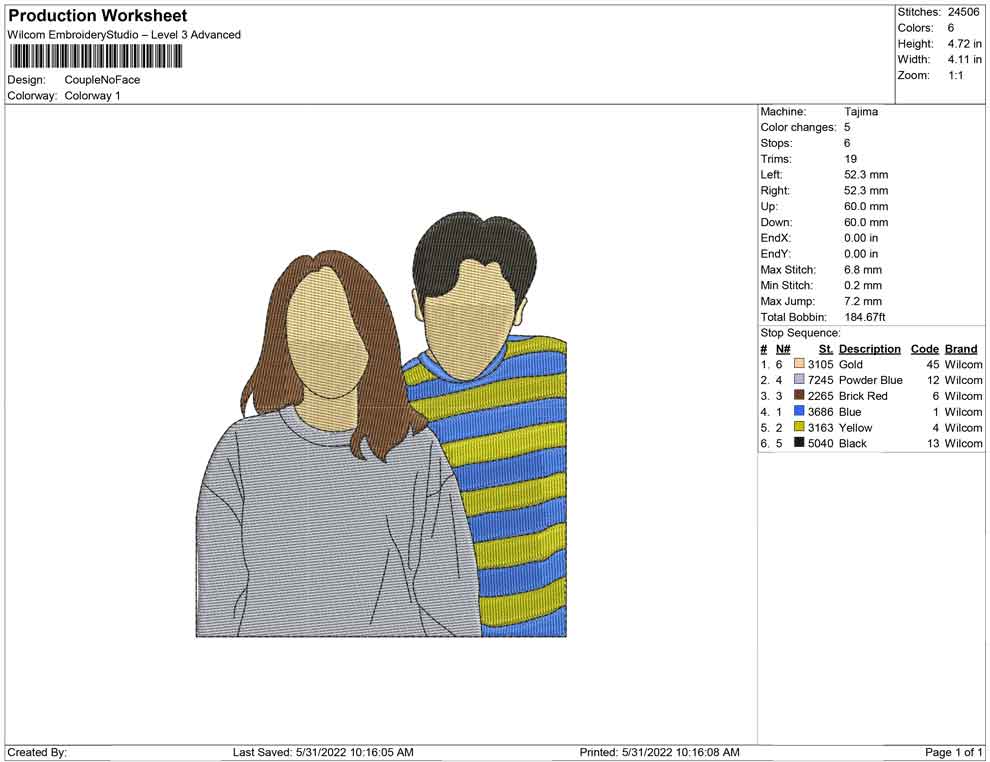Select the Tajima machine value

pyautogui.click(x=861, y=112)
